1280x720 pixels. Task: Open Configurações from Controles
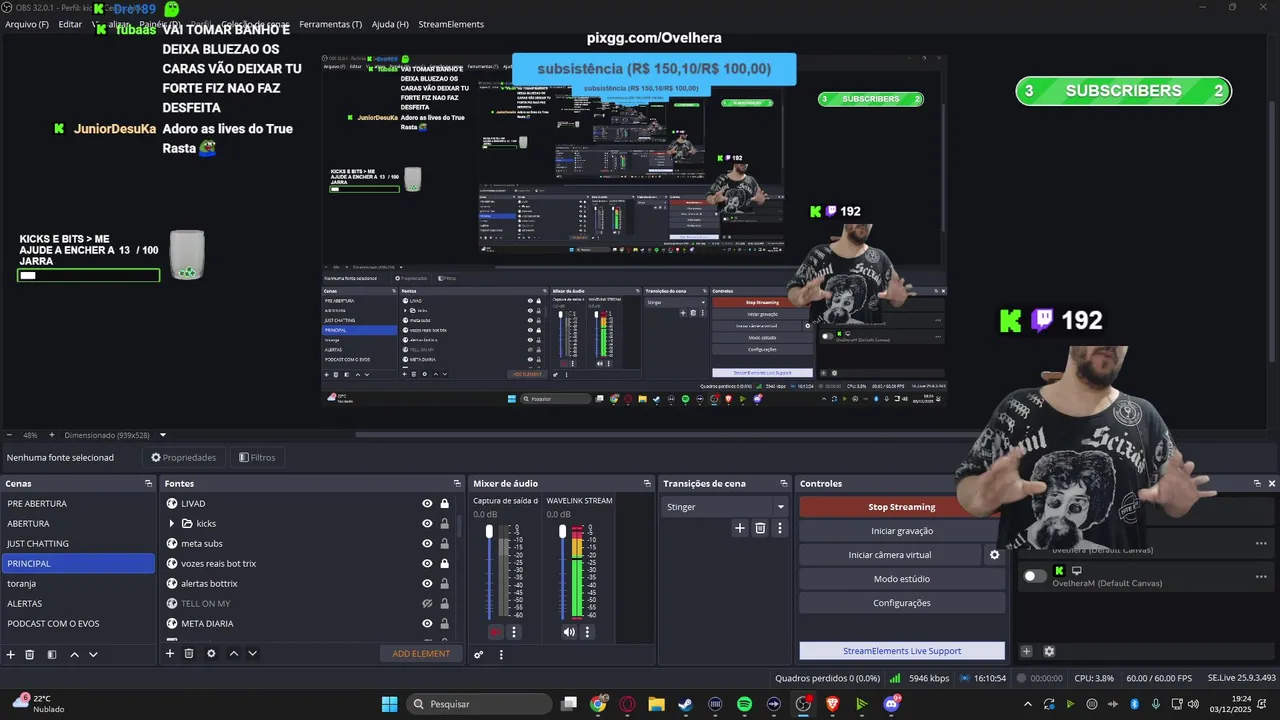pos(902,603)
